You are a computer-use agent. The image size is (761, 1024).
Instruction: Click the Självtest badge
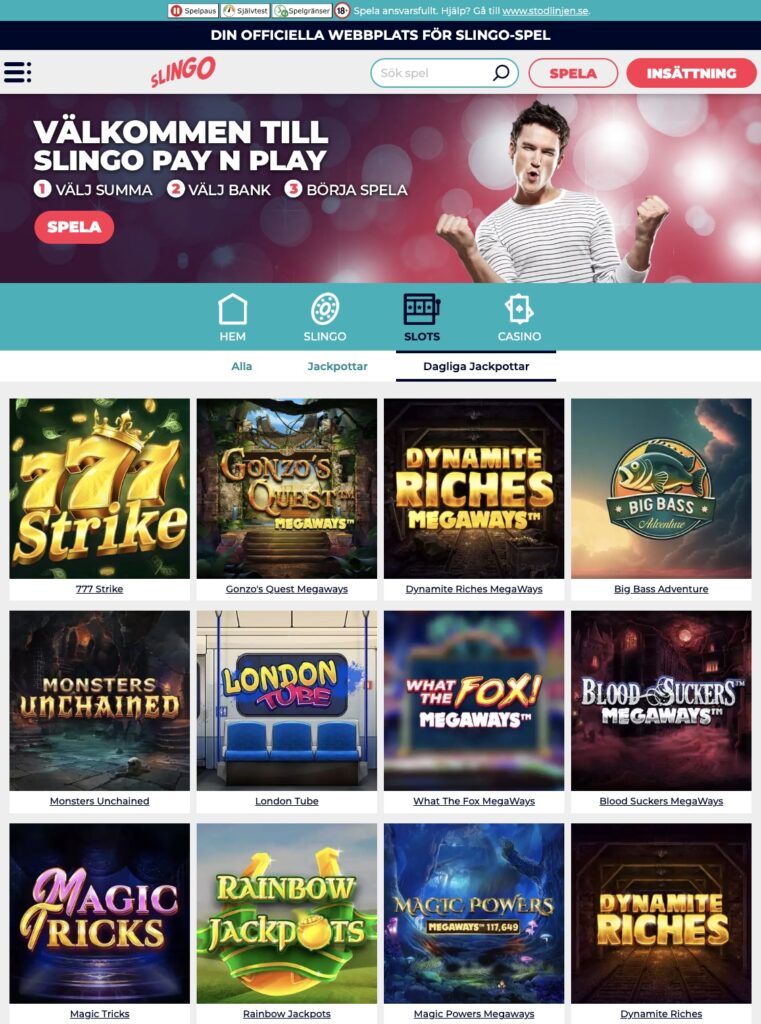pyautogui.click(x=246, y=10)
